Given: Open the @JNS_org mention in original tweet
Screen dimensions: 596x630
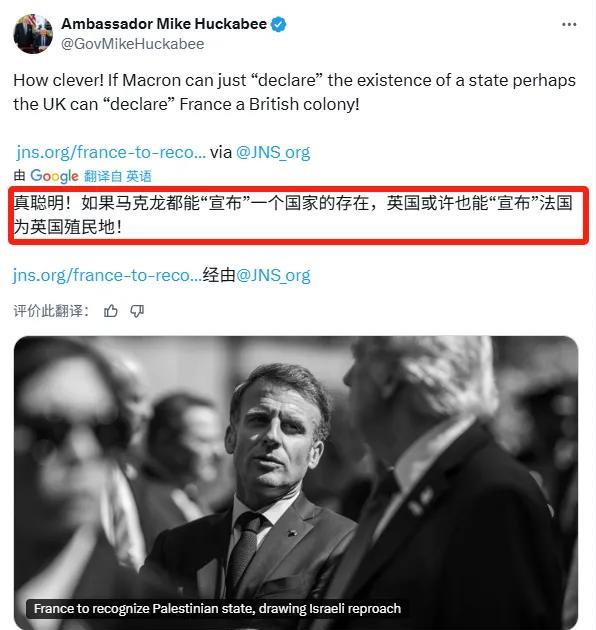Looking at the screenshot, I should coord(273,152).
